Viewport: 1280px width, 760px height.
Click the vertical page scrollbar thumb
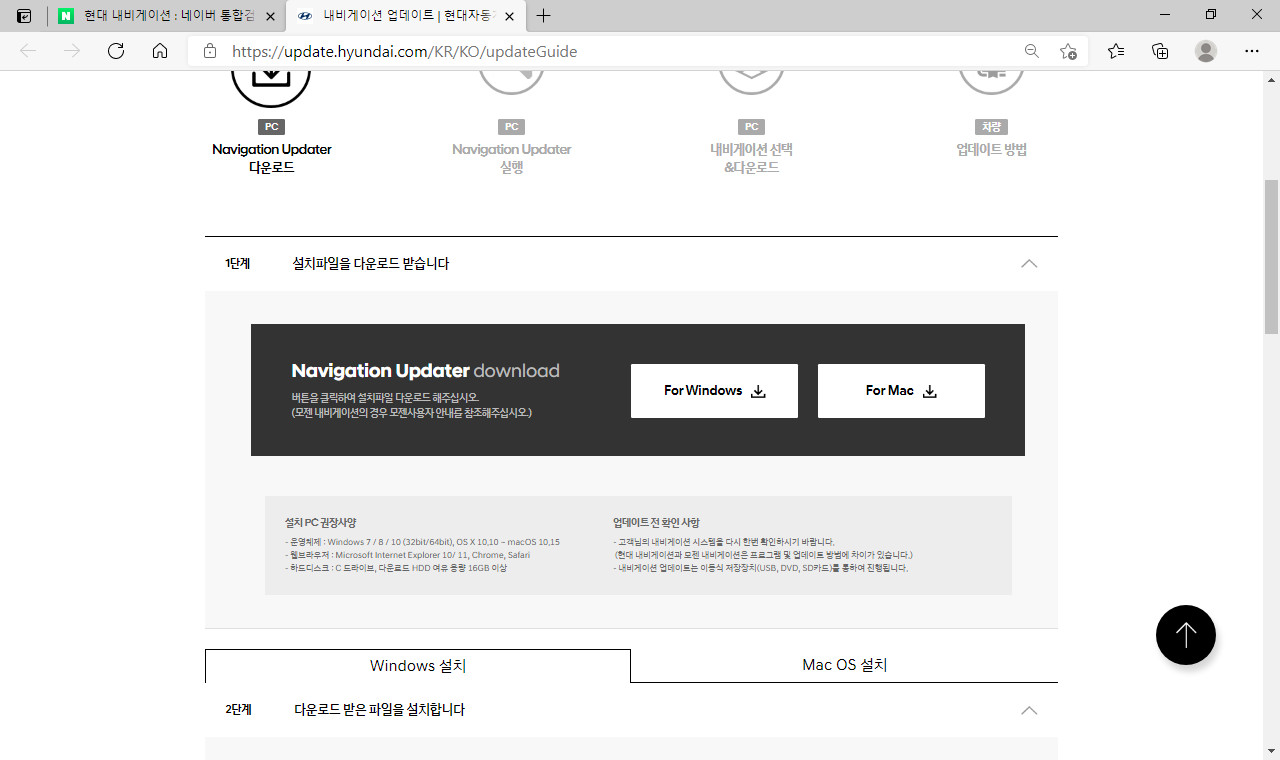pyautogui.click(x=1272, y=256)
